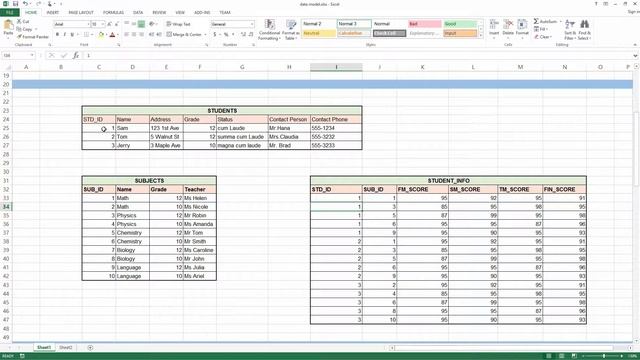Click the AutoSum sigma icon
Screen dimensions: 640x360
(536, 21)
